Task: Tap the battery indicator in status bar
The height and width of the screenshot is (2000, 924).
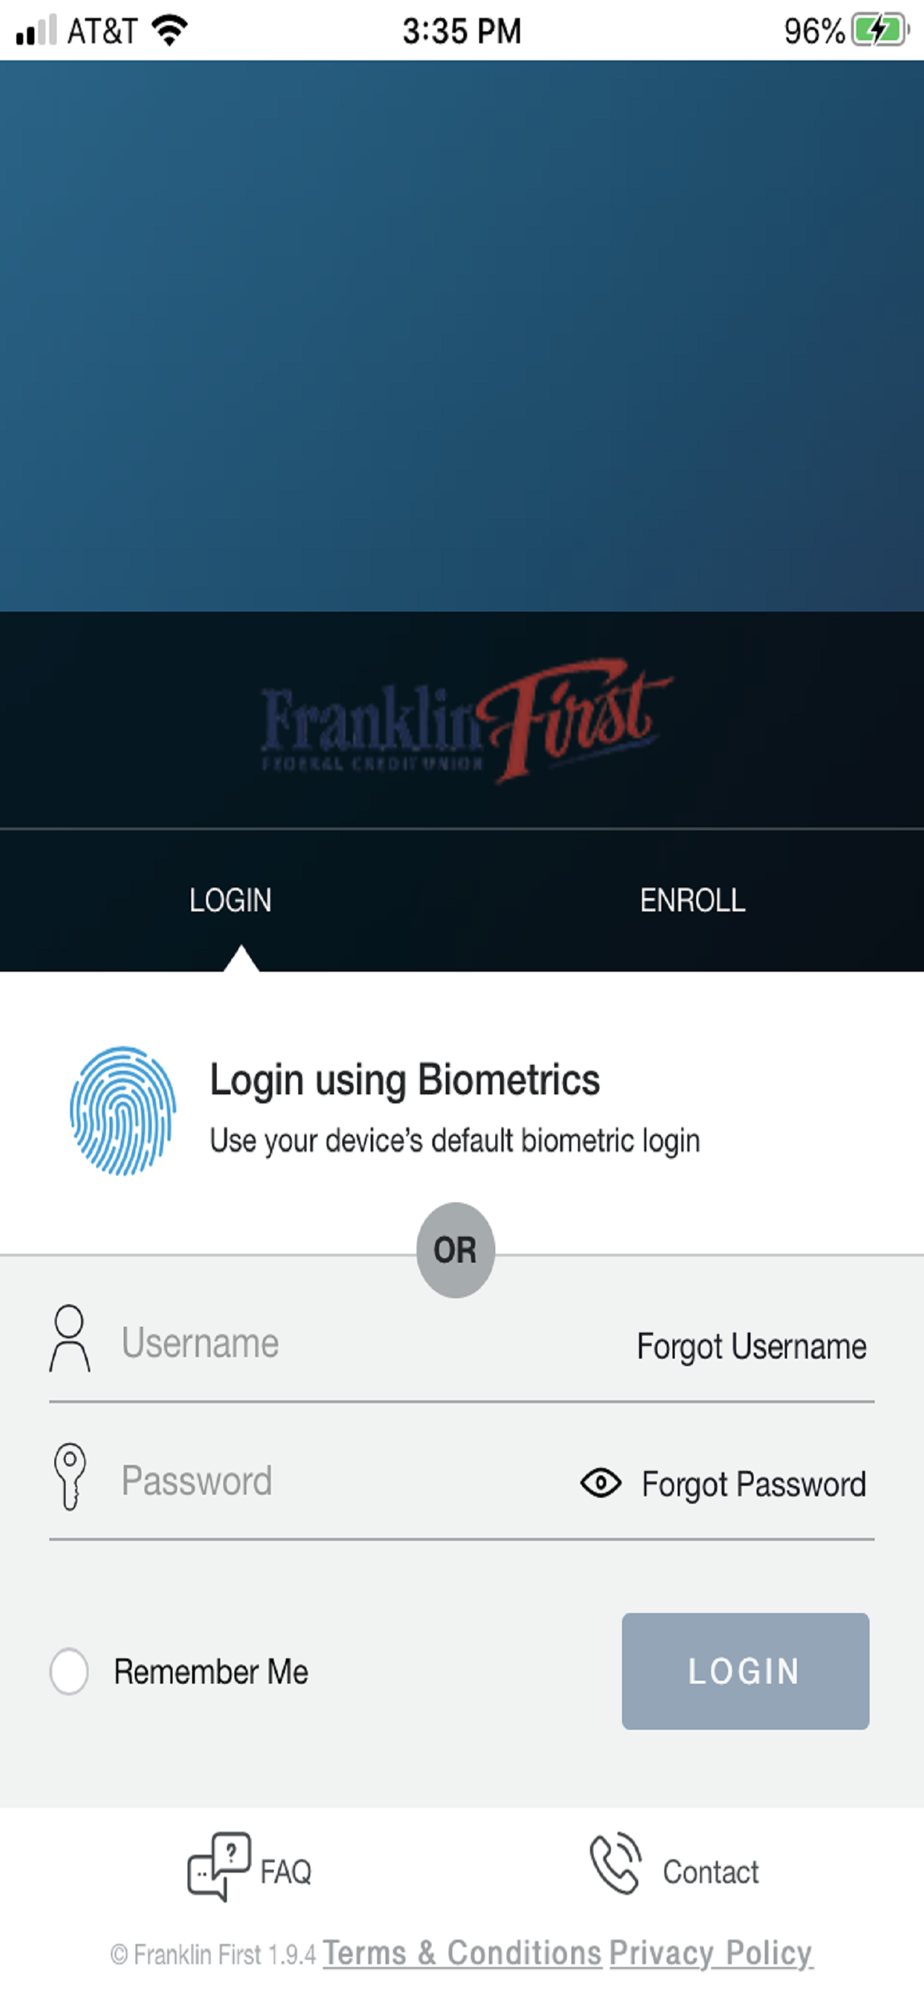Action: click(880, 30)
